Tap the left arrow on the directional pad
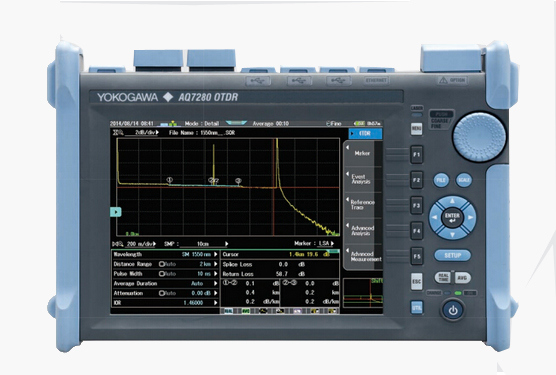 [x=435, y=217]
